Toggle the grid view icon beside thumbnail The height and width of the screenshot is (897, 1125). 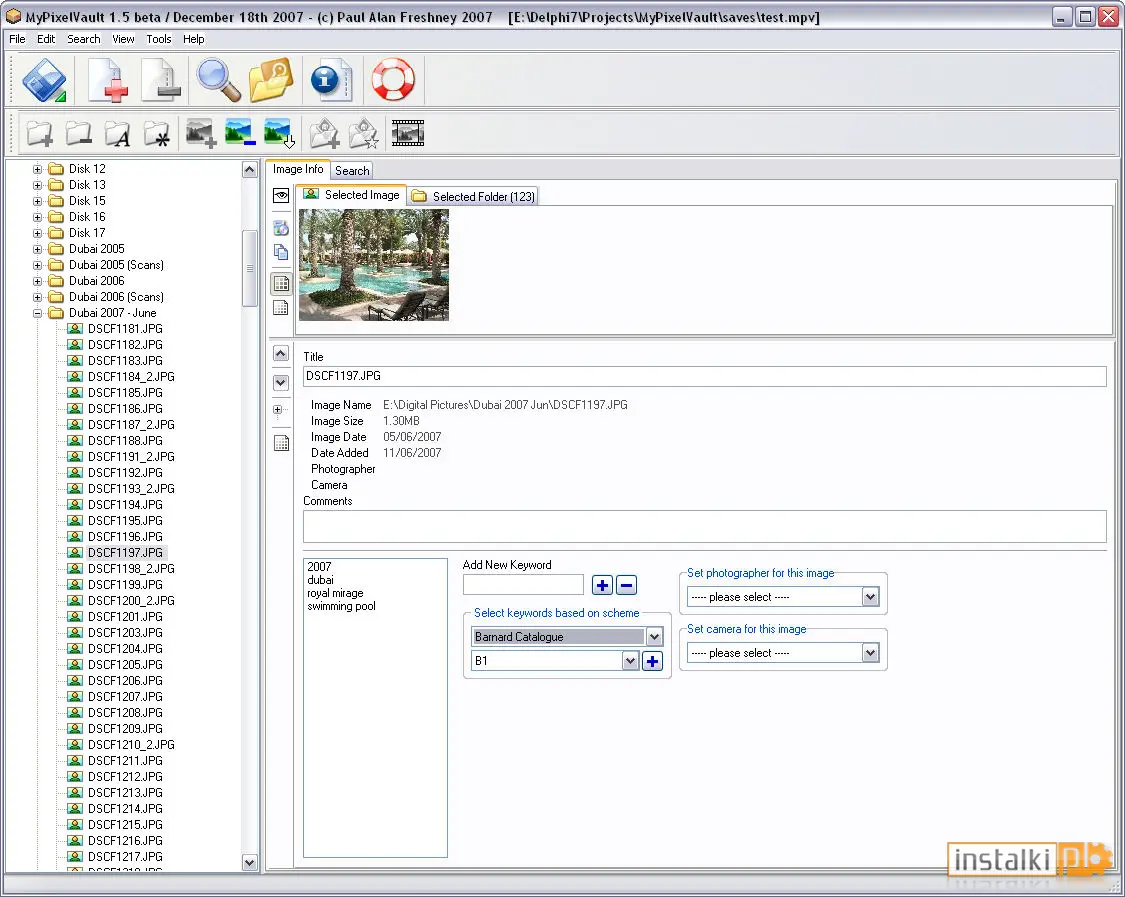281,283
